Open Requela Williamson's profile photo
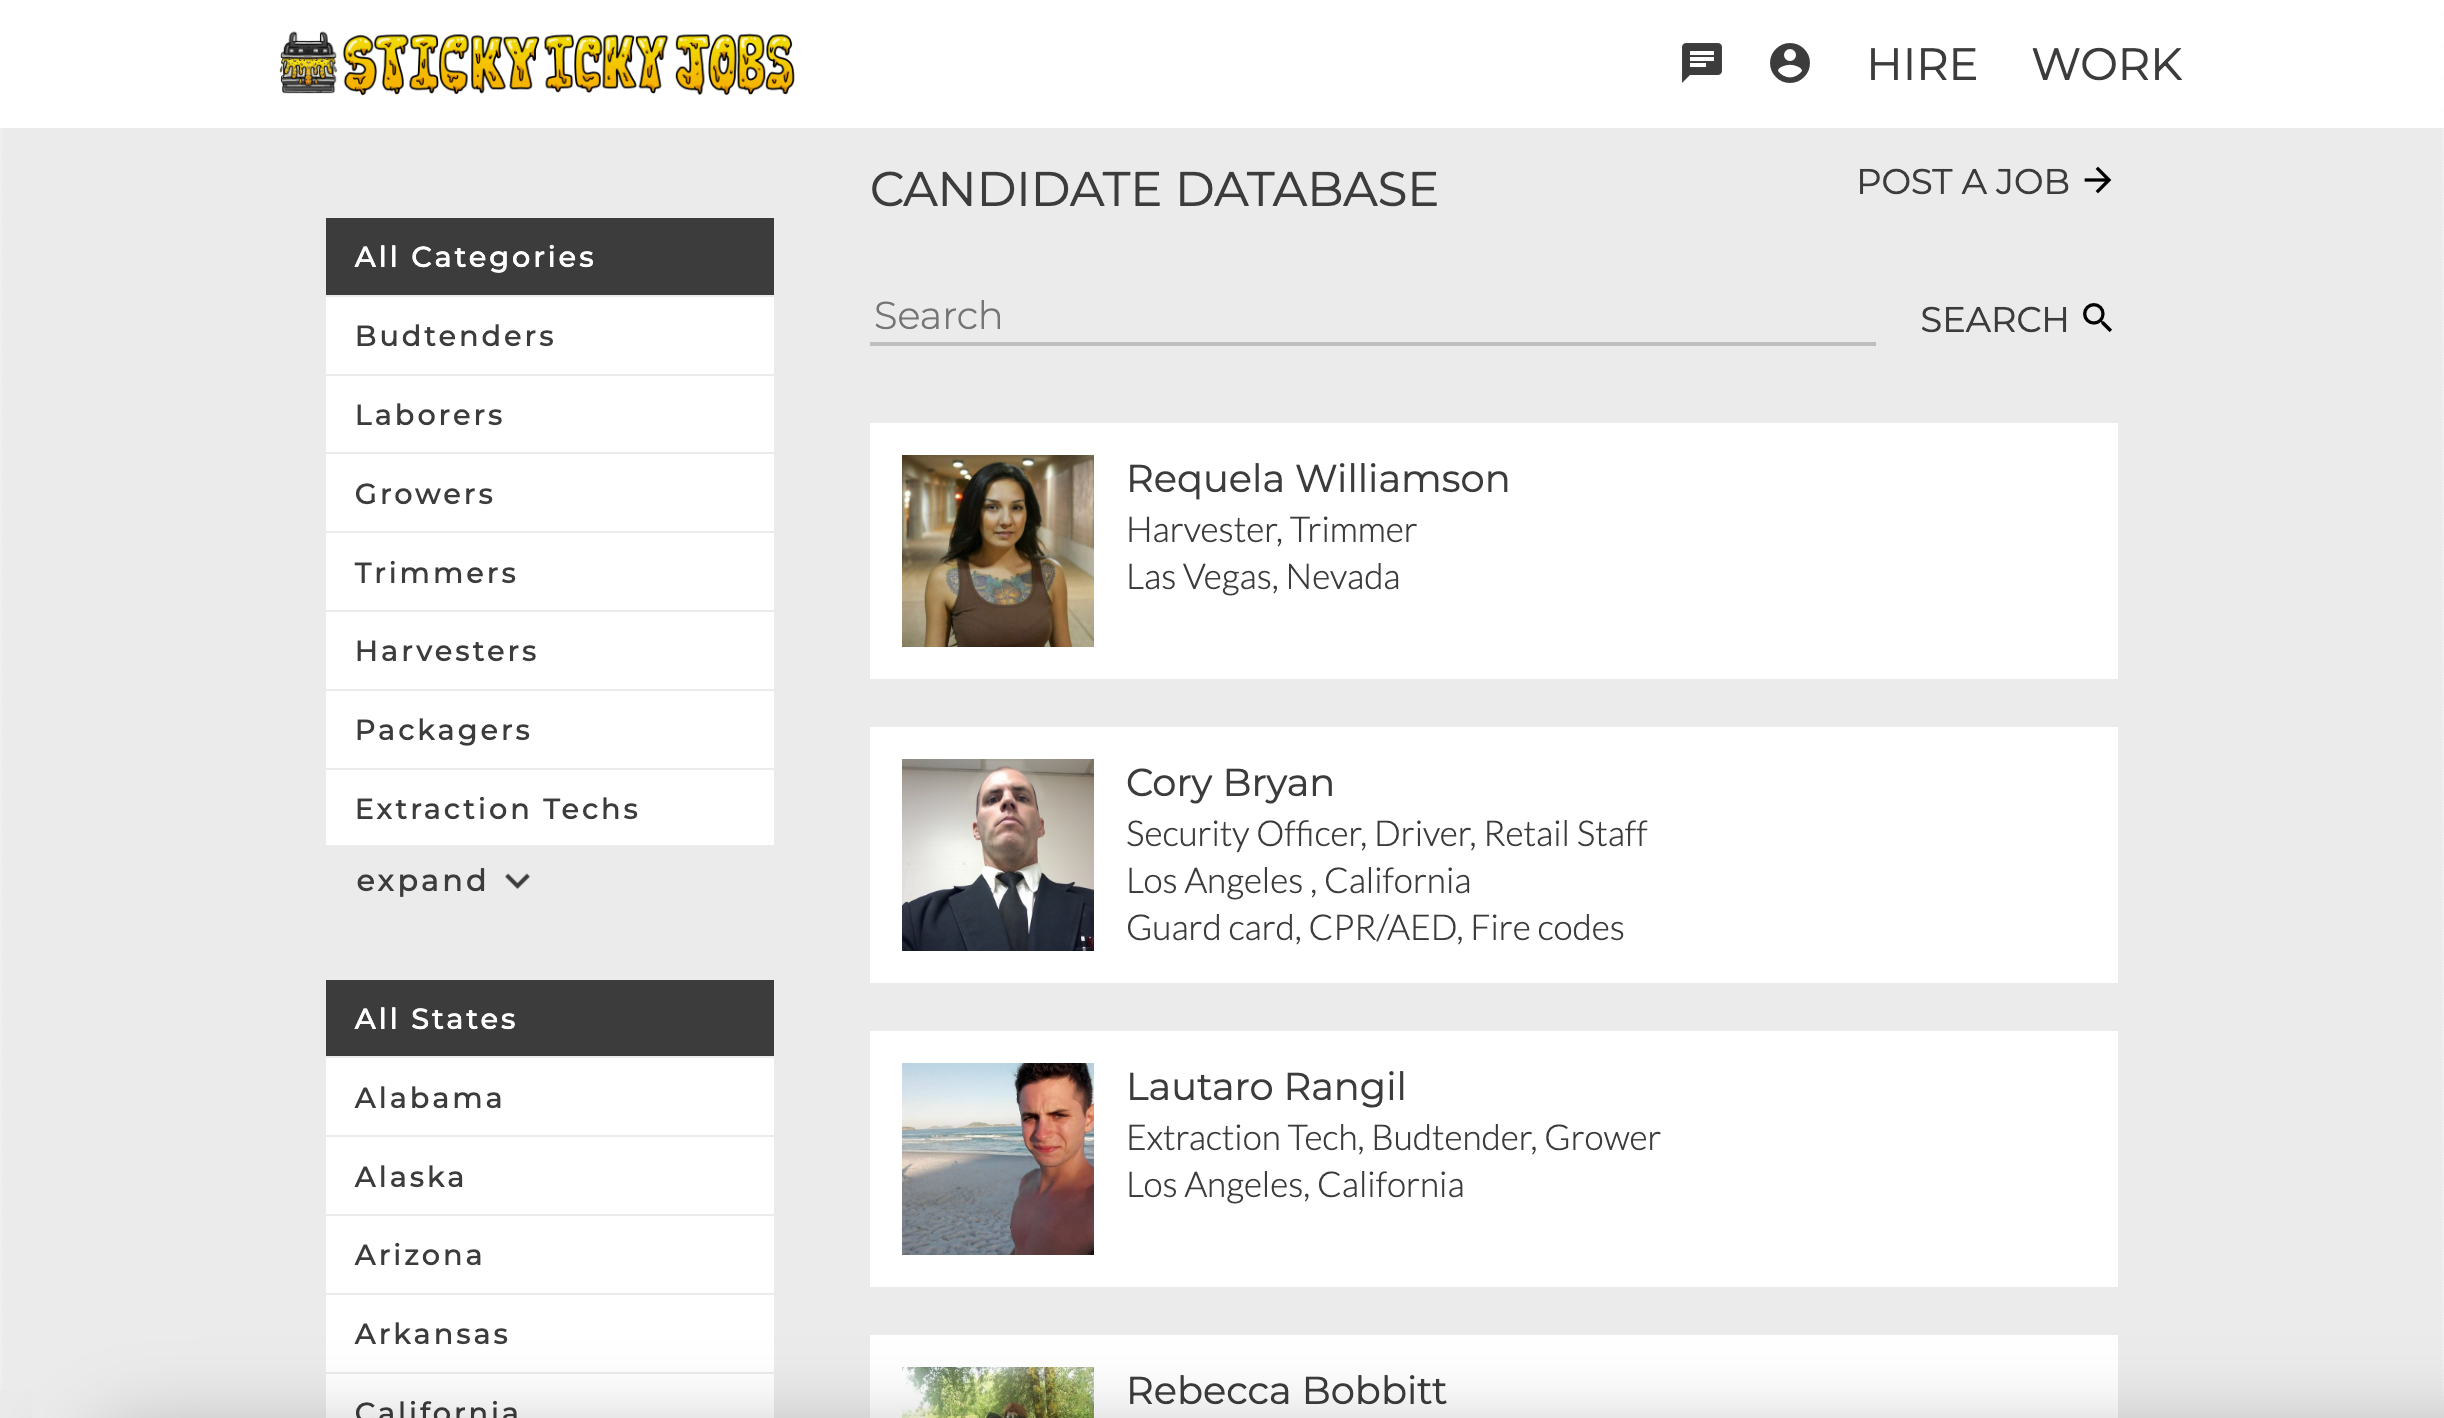The image size is (2444, 1418). 997,551
